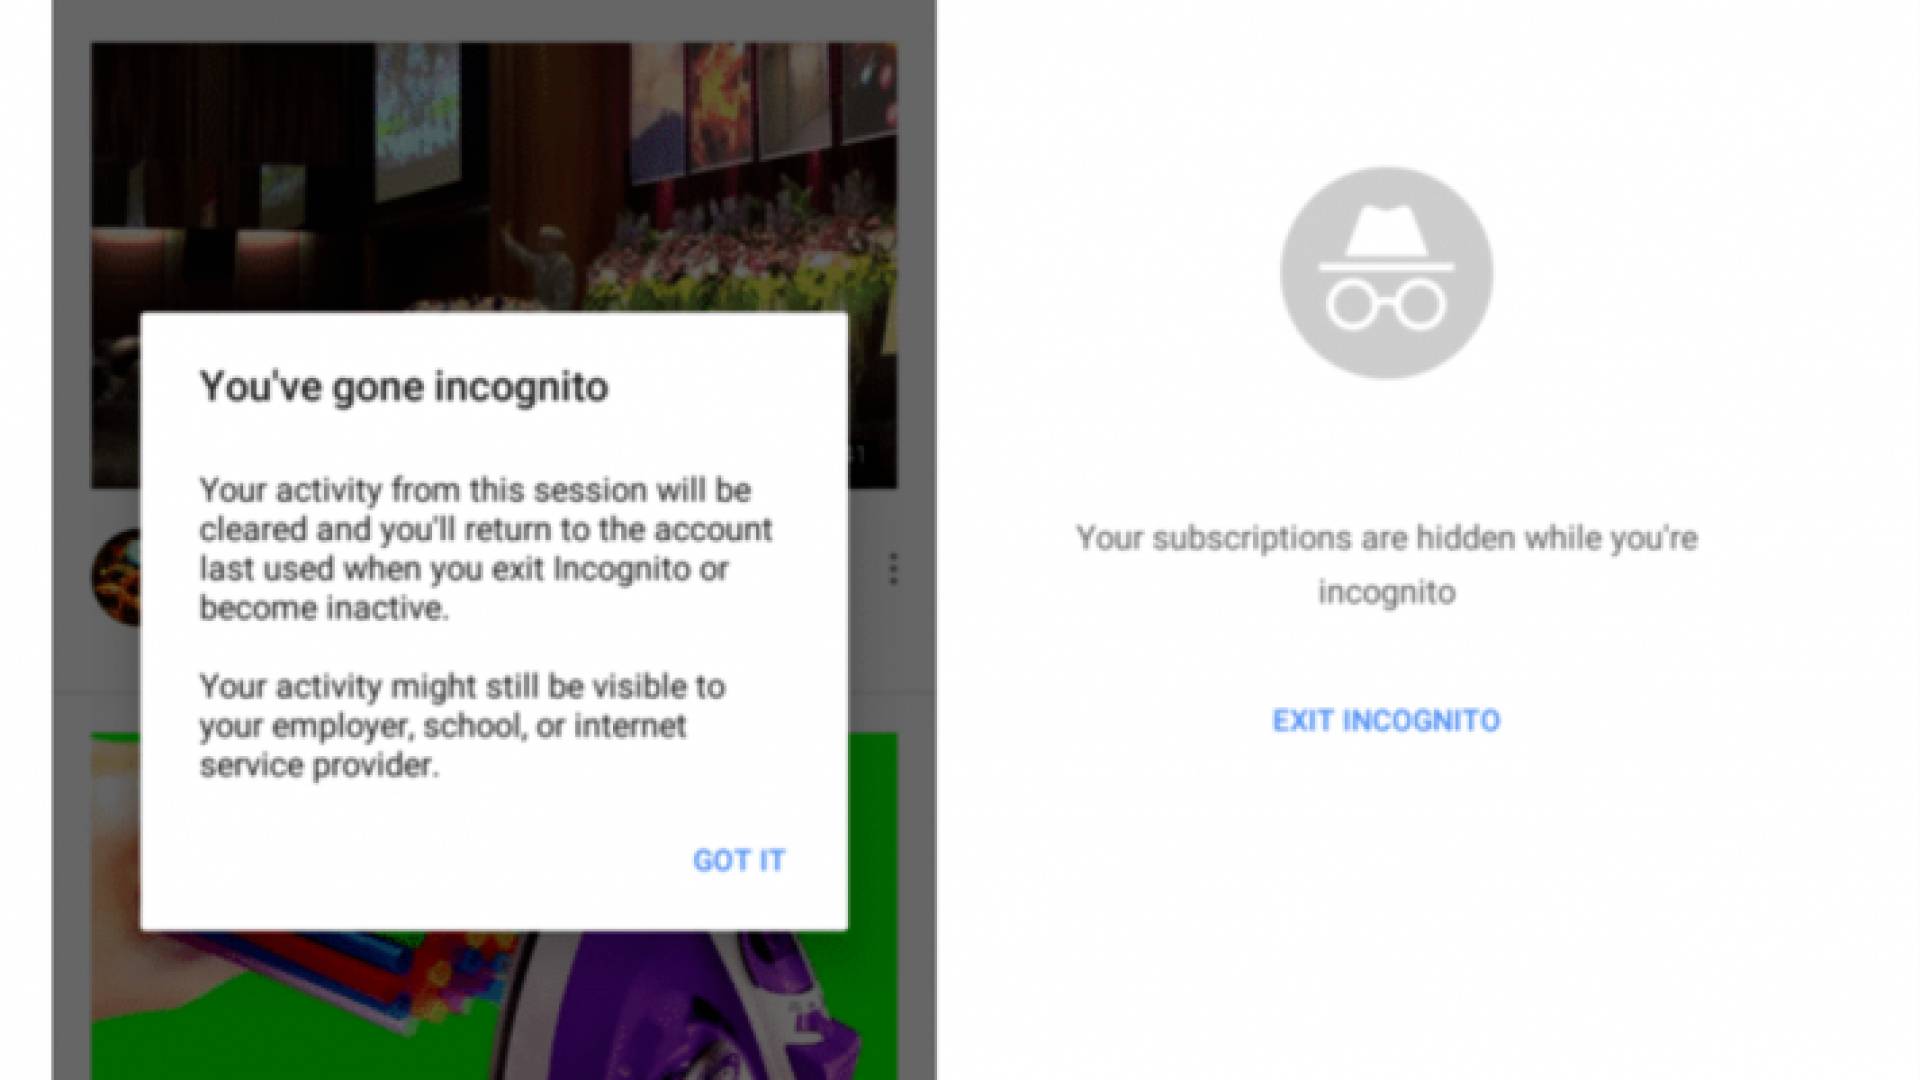Open the channel avatar beside the dialog
The width and height of the screenshot is (1920, 1080).
[116, 578]
